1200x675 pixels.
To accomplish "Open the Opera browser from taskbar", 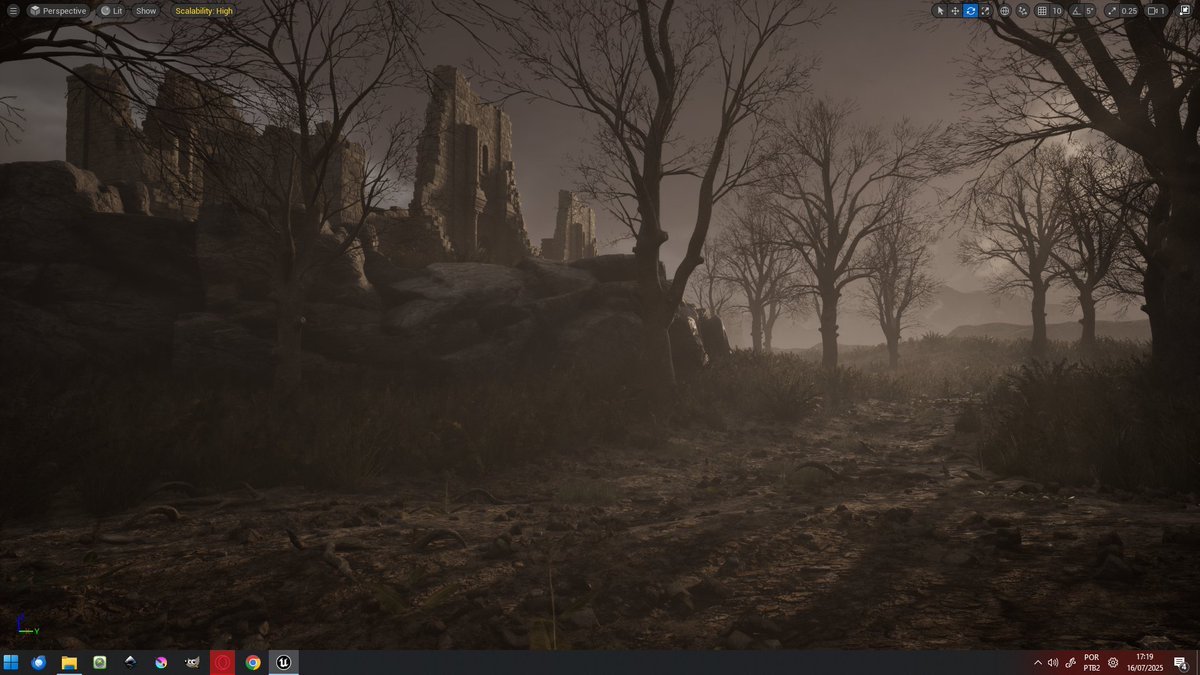I will [222, 662].
